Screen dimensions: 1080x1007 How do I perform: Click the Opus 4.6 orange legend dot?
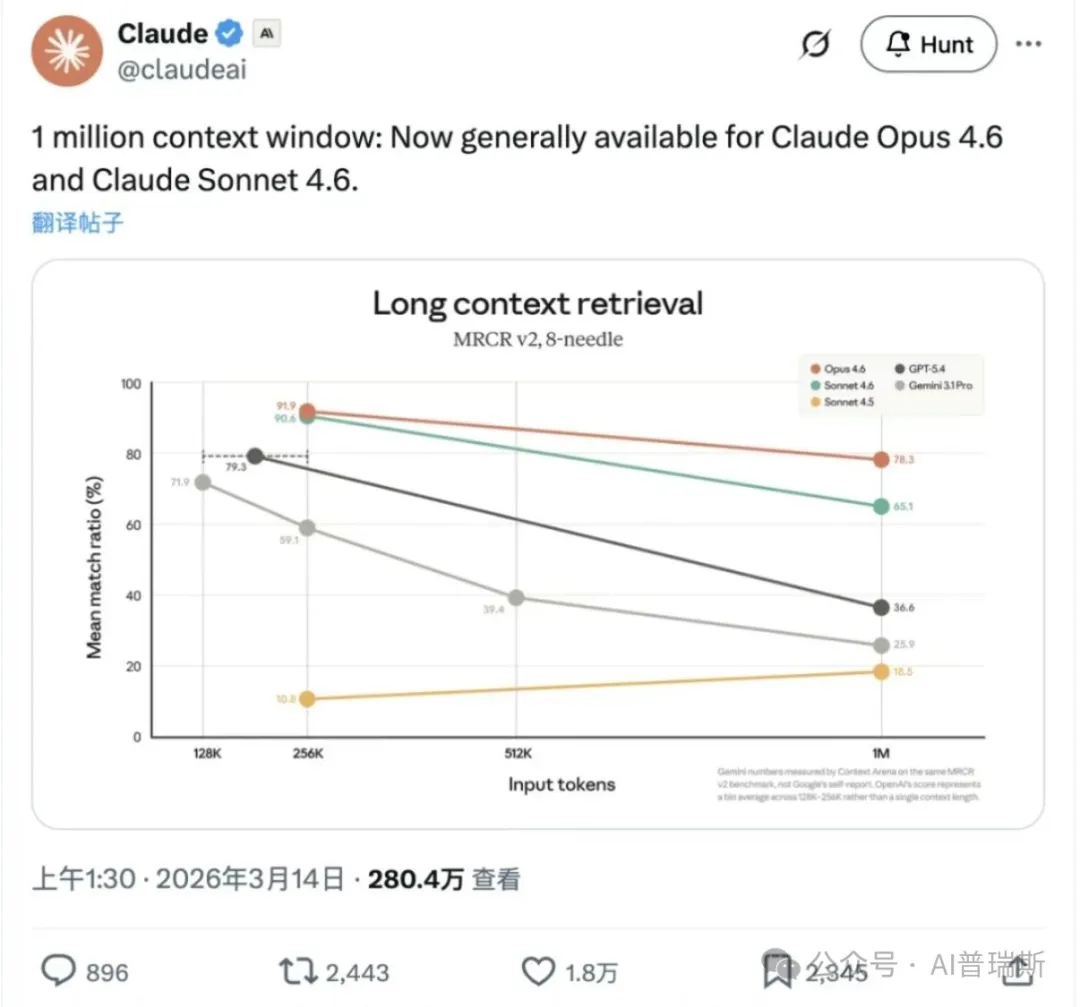click(x=816, y=370)
